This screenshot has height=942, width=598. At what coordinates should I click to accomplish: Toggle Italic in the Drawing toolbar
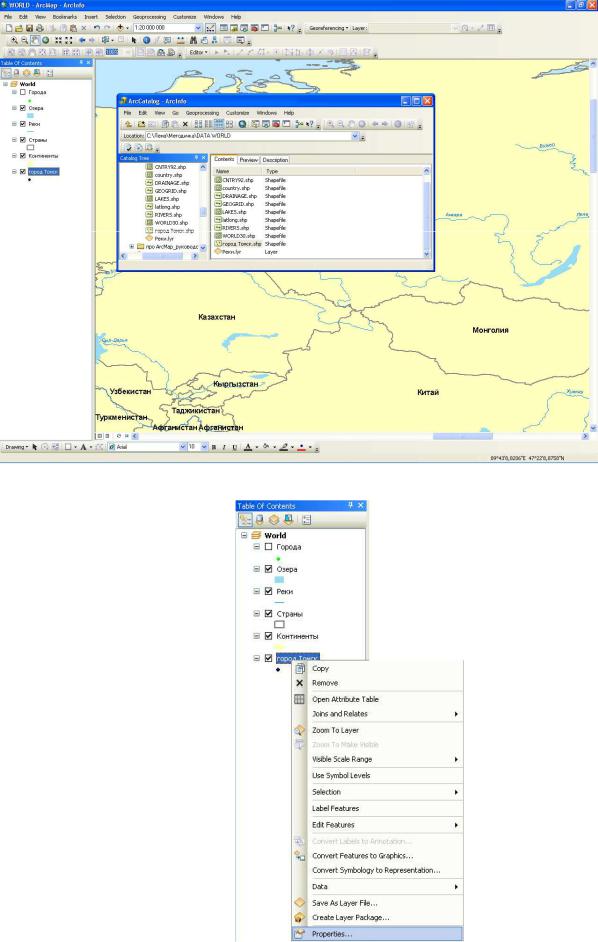pos(224,447)
